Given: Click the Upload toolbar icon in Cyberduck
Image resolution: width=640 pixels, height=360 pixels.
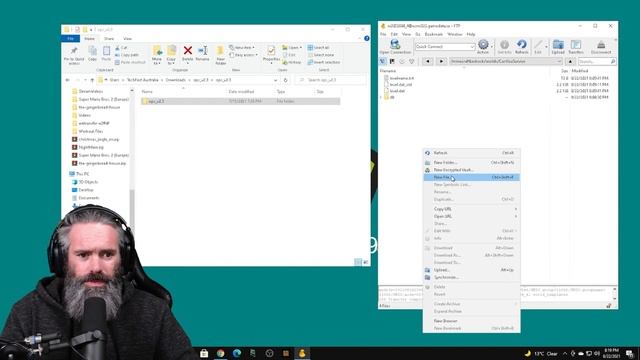Looking at the screenshot, I should [558, 47].
